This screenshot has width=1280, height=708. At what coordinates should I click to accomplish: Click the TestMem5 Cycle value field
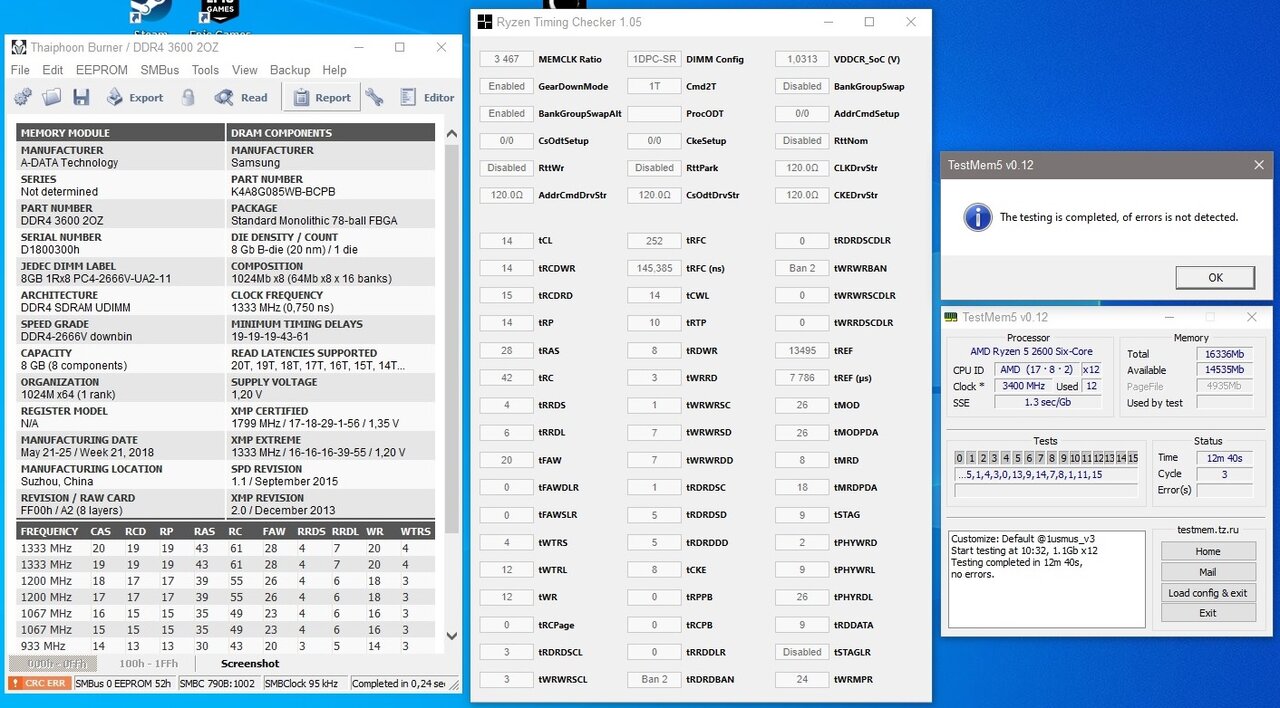click(1224, 474)
